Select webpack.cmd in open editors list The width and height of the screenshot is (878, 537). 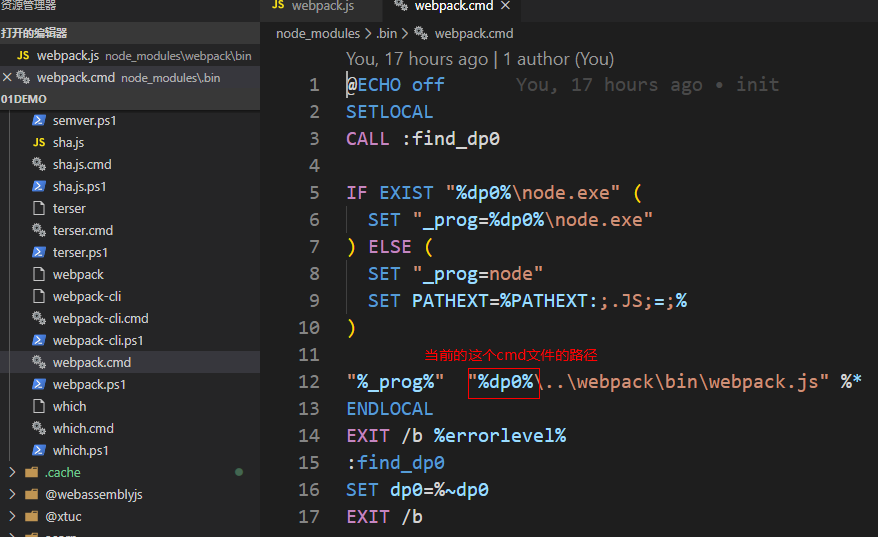(130, 77)
